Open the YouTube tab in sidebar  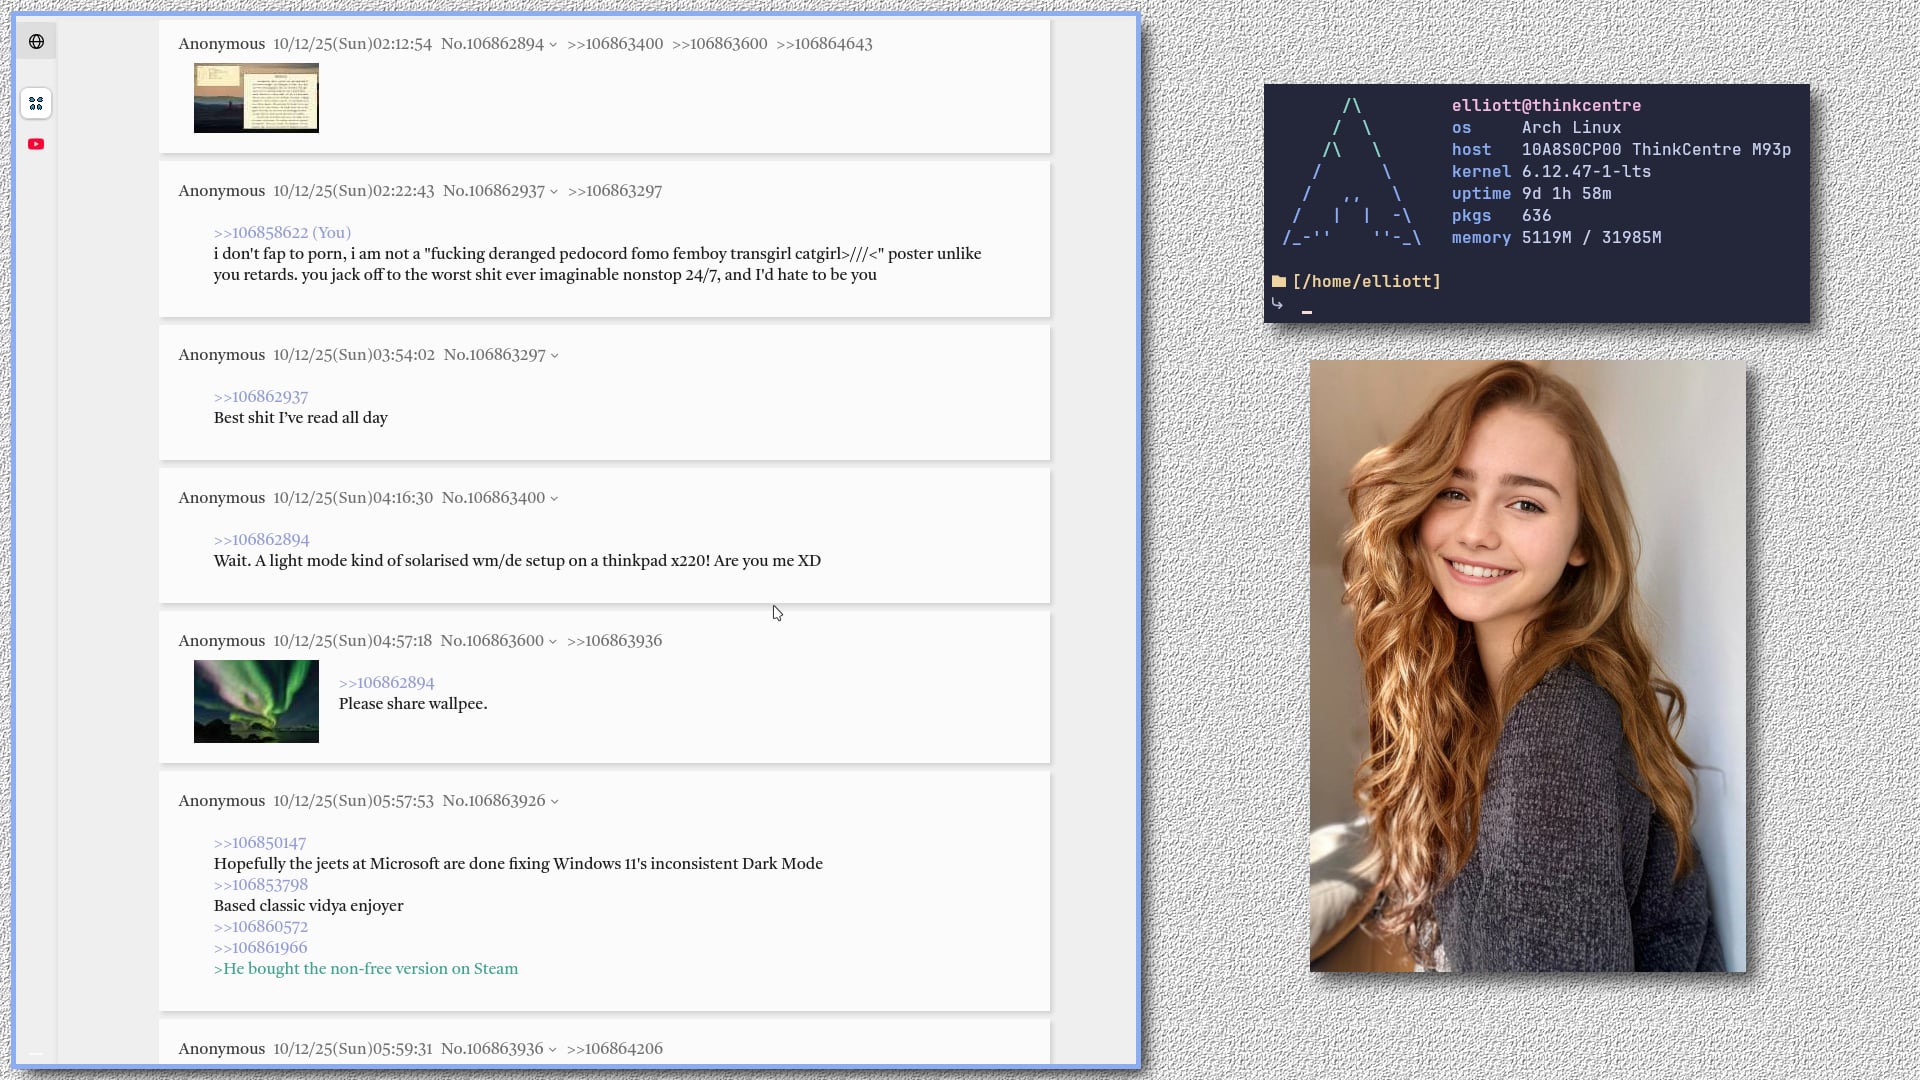[36, 144]
